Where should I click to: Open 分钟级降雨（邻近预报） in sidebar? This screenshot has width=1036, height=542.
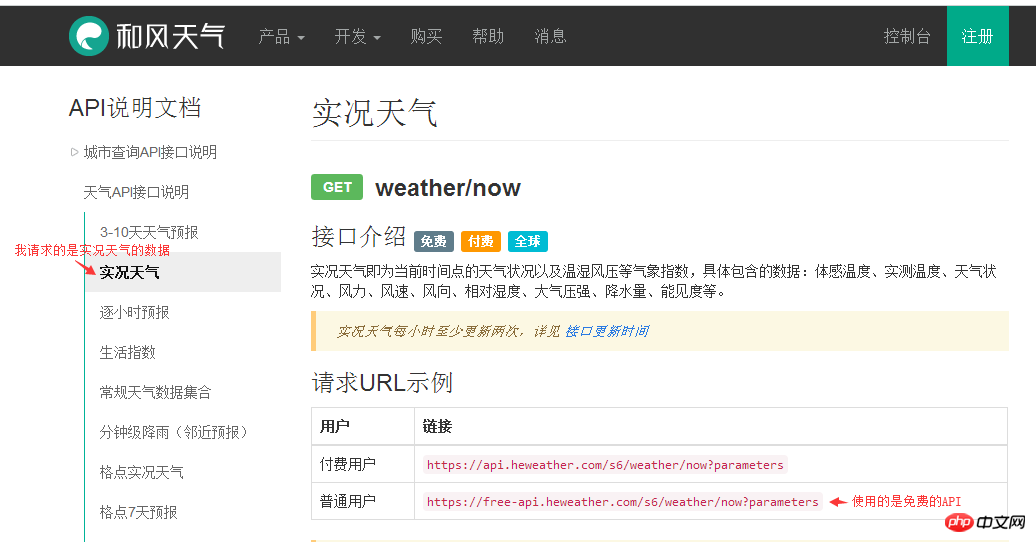click(176, 432)
